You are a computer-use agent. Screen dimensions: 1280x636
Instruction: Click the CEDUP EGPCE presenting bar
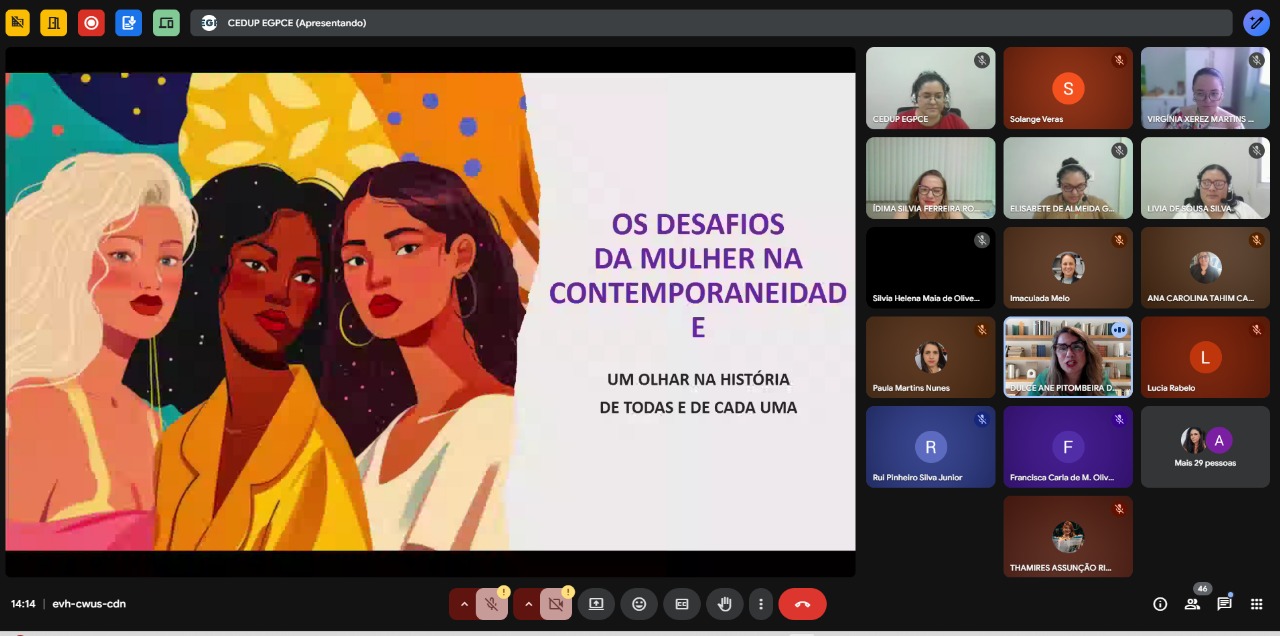710,23
